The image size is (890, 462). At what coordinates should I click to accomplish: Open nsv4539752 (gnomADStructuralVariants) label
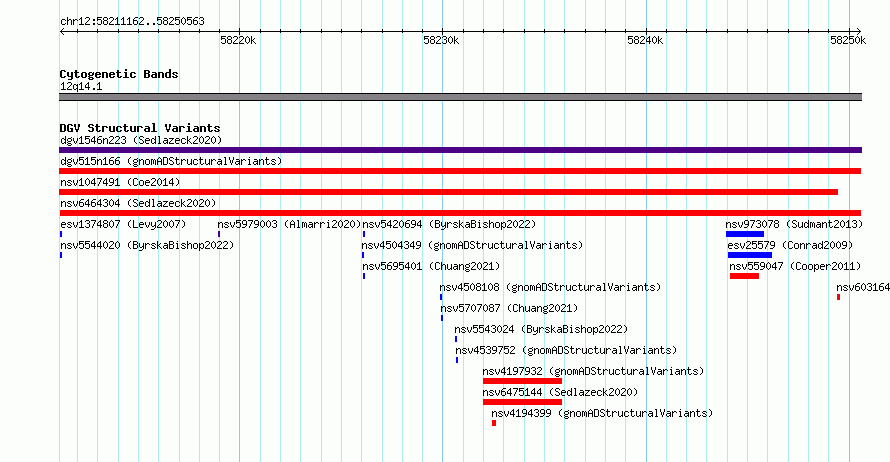coord(566,350)
